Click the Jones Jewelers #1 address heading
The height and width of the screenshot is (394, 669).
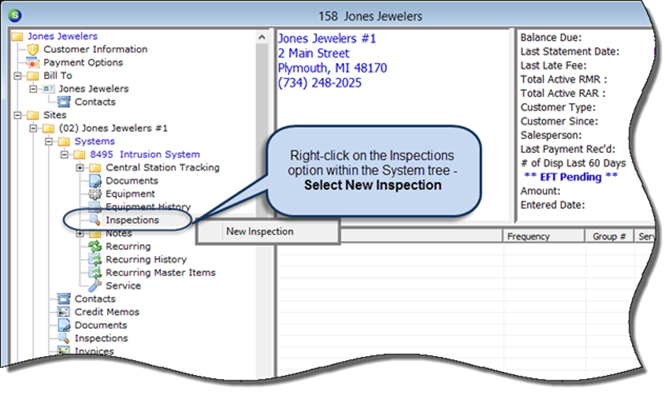tap(327, 39)
